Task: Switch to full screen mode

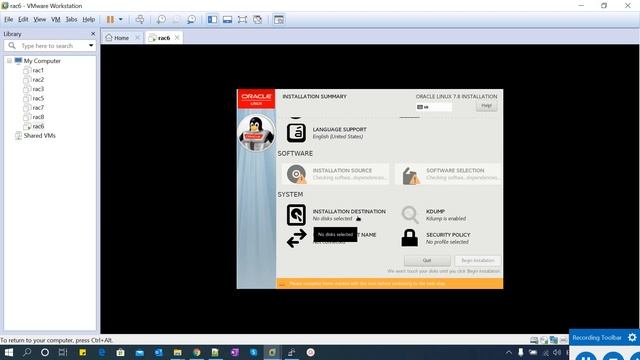Action: coord(242,20)
